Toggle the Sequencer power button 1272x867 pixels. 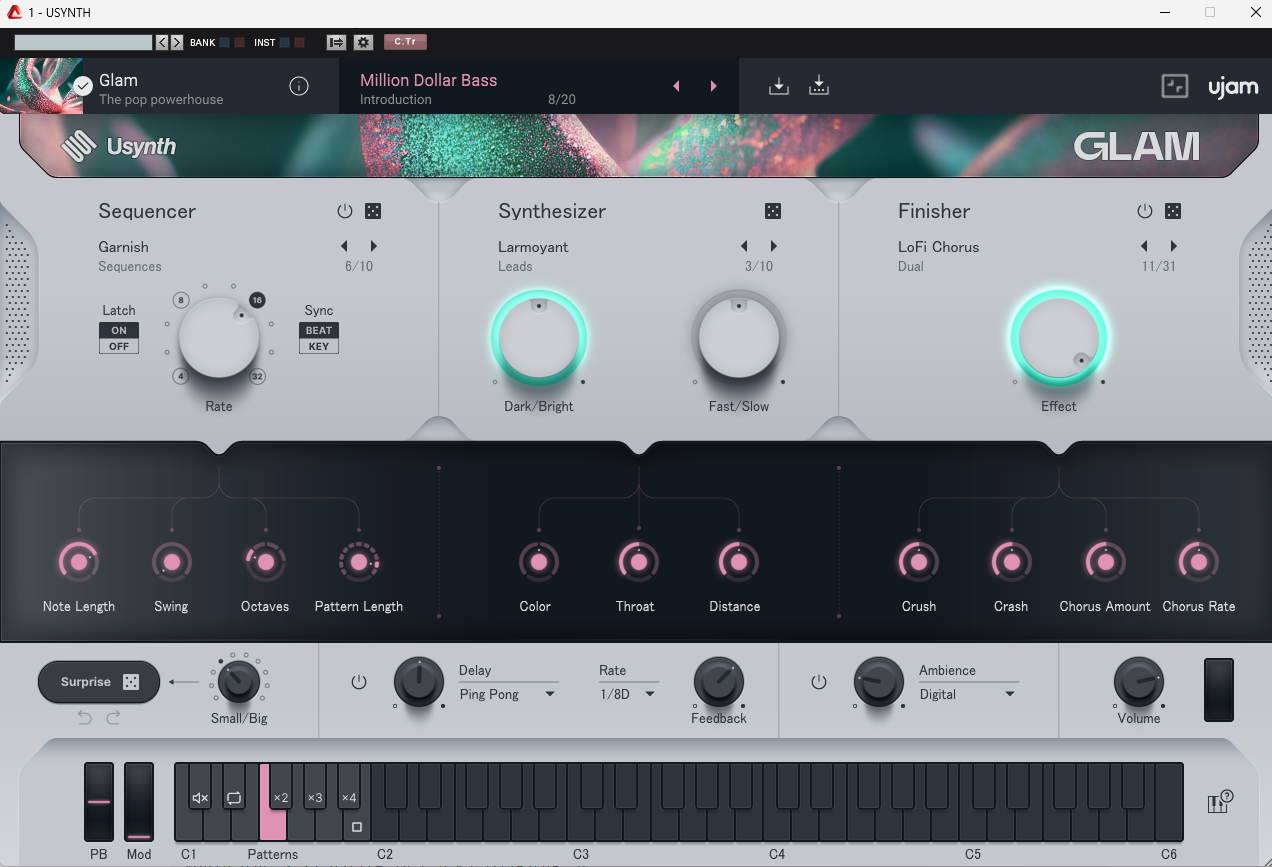[x=345, y=211]
